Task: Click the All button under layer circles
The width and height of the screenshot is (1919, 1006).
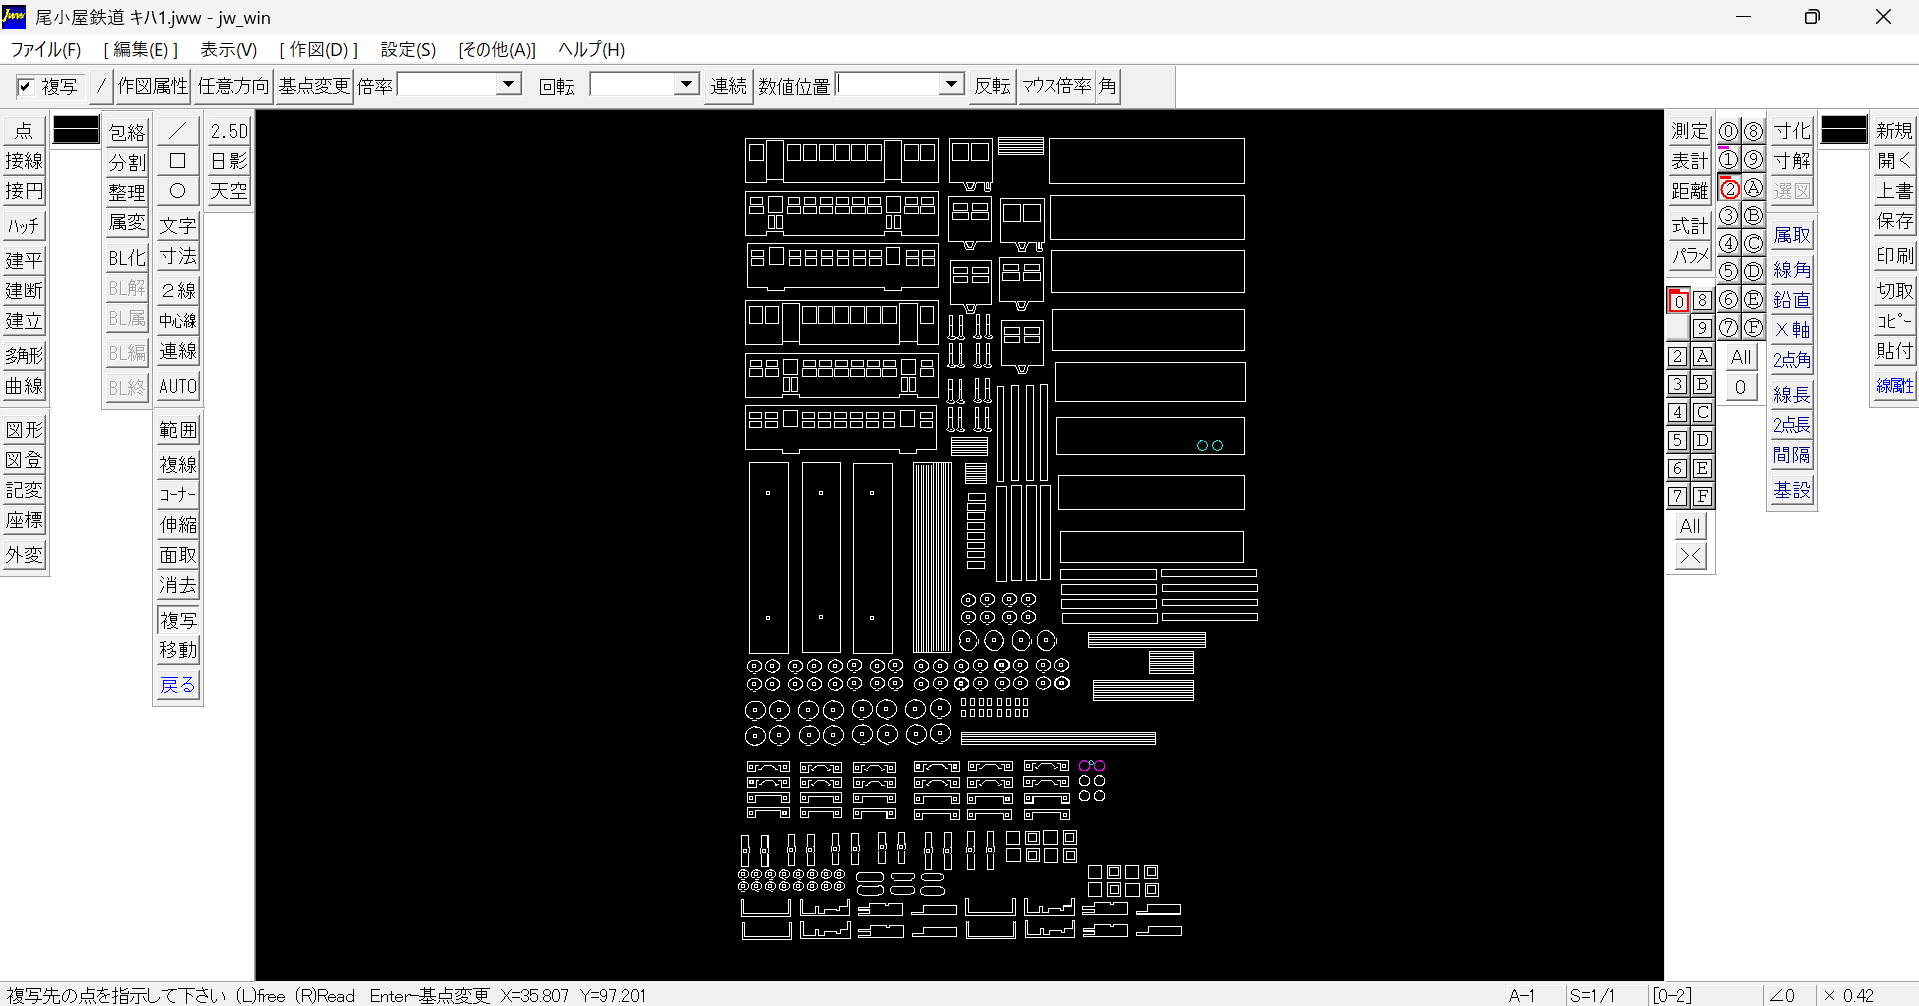Action: point(1741,357)
